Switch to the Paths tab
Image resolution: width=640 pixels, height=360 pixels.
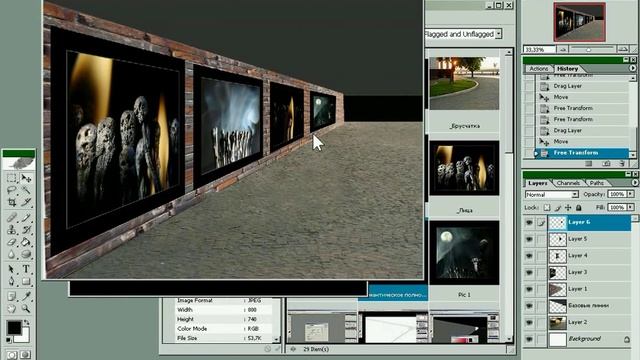(596, 183)
